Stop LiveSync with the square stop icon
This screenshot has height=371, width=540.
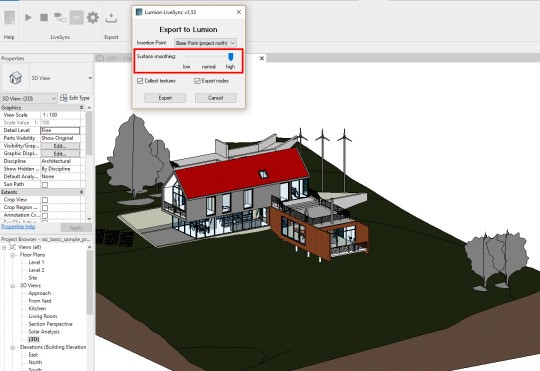pos(44,17)
